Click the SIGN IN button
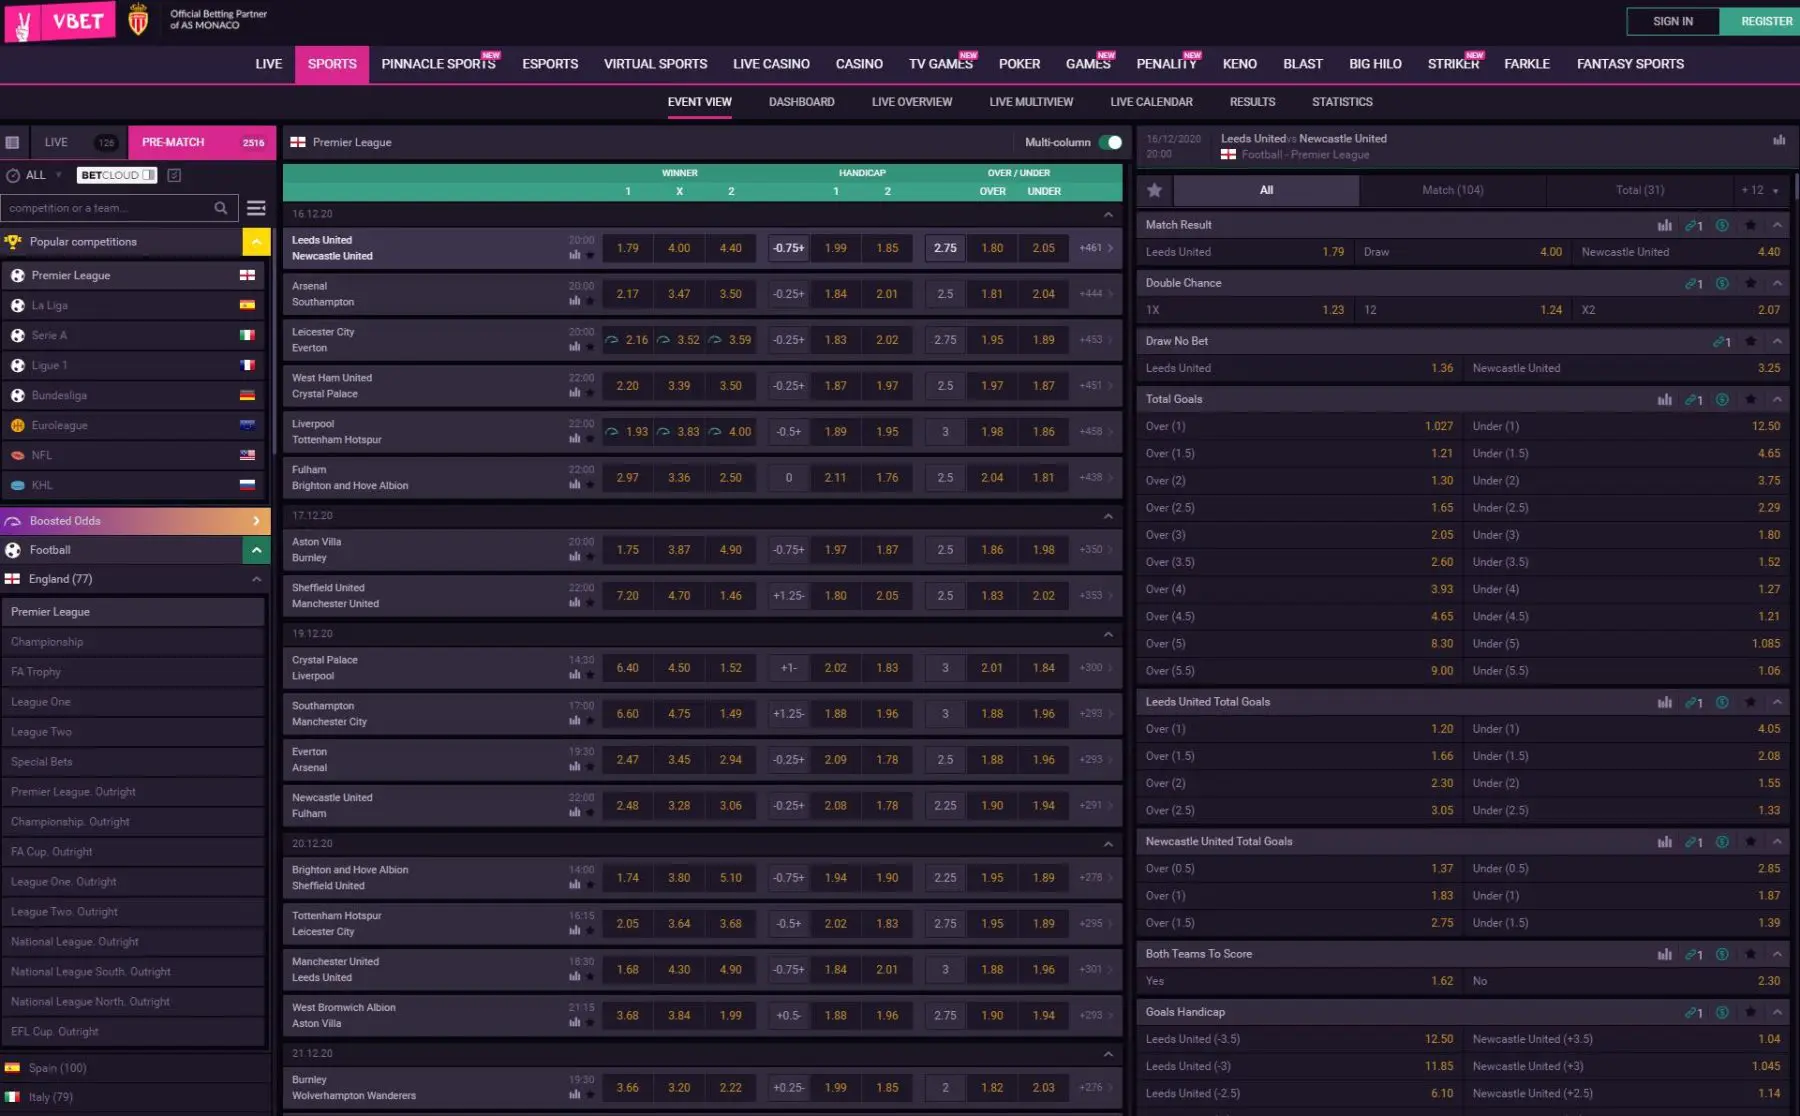The height and width of the screenshot is (1116, 1800). pyautogui.click(x=1673, y=21)
